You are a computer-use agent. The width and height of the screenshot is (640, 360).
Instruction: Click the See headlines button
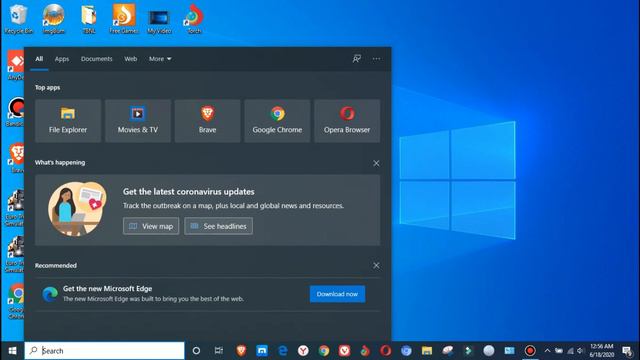(x=218, y=226)
